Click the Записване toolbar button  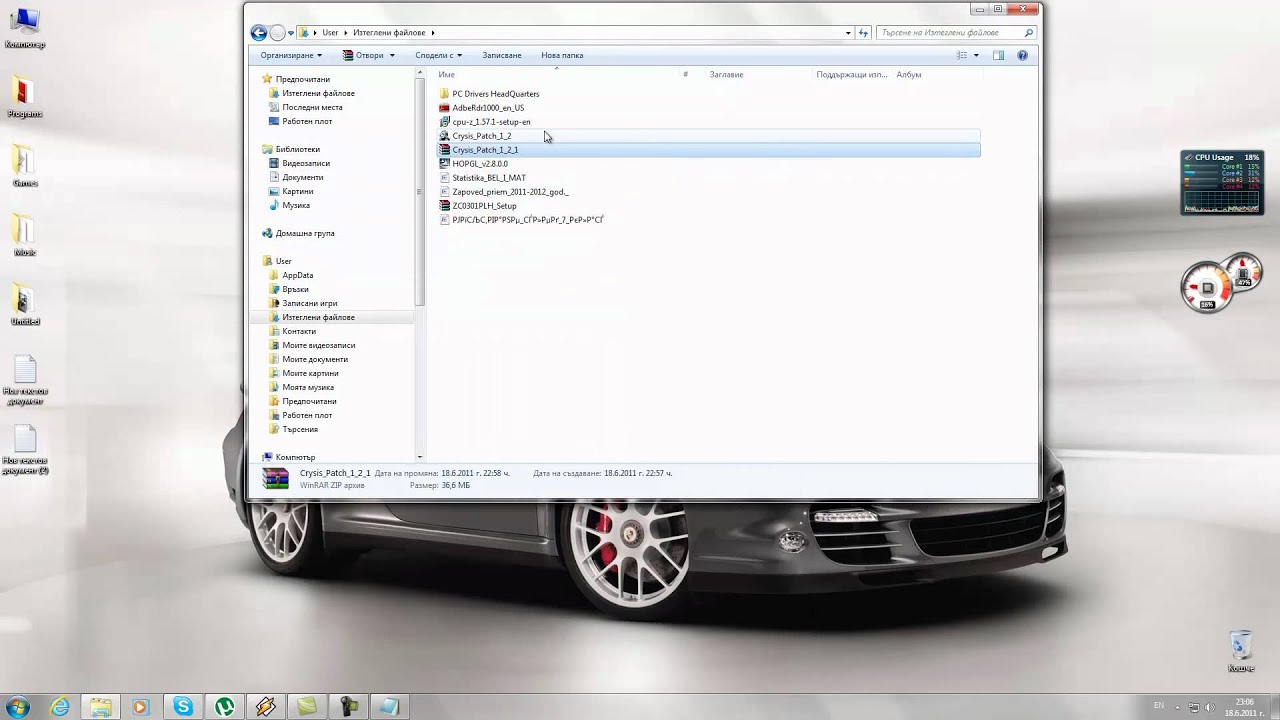tap(501, 55)
